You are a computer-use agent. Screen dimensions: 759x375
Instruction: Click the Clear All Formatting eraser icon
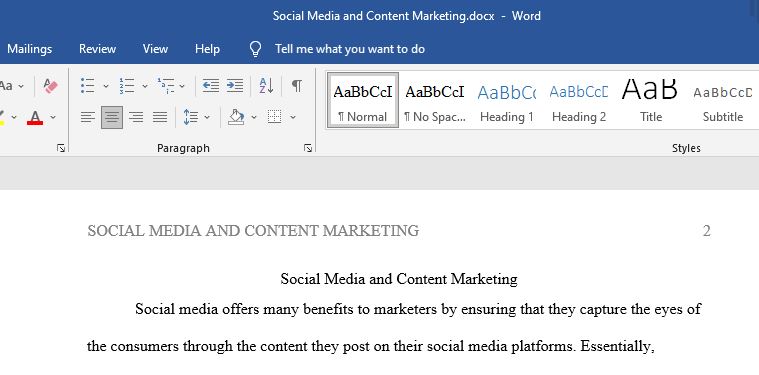[50, 86]
